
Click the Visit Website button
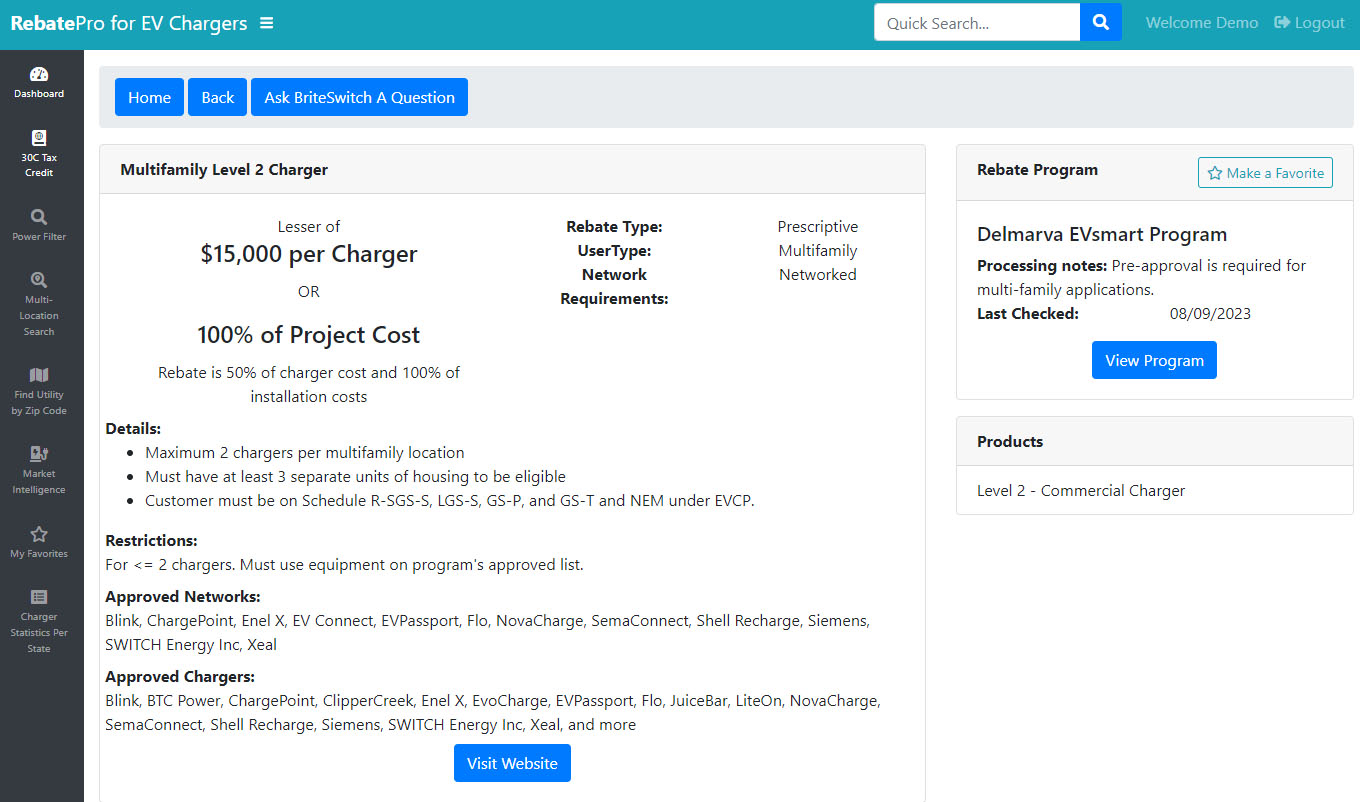tap(512, 763)
